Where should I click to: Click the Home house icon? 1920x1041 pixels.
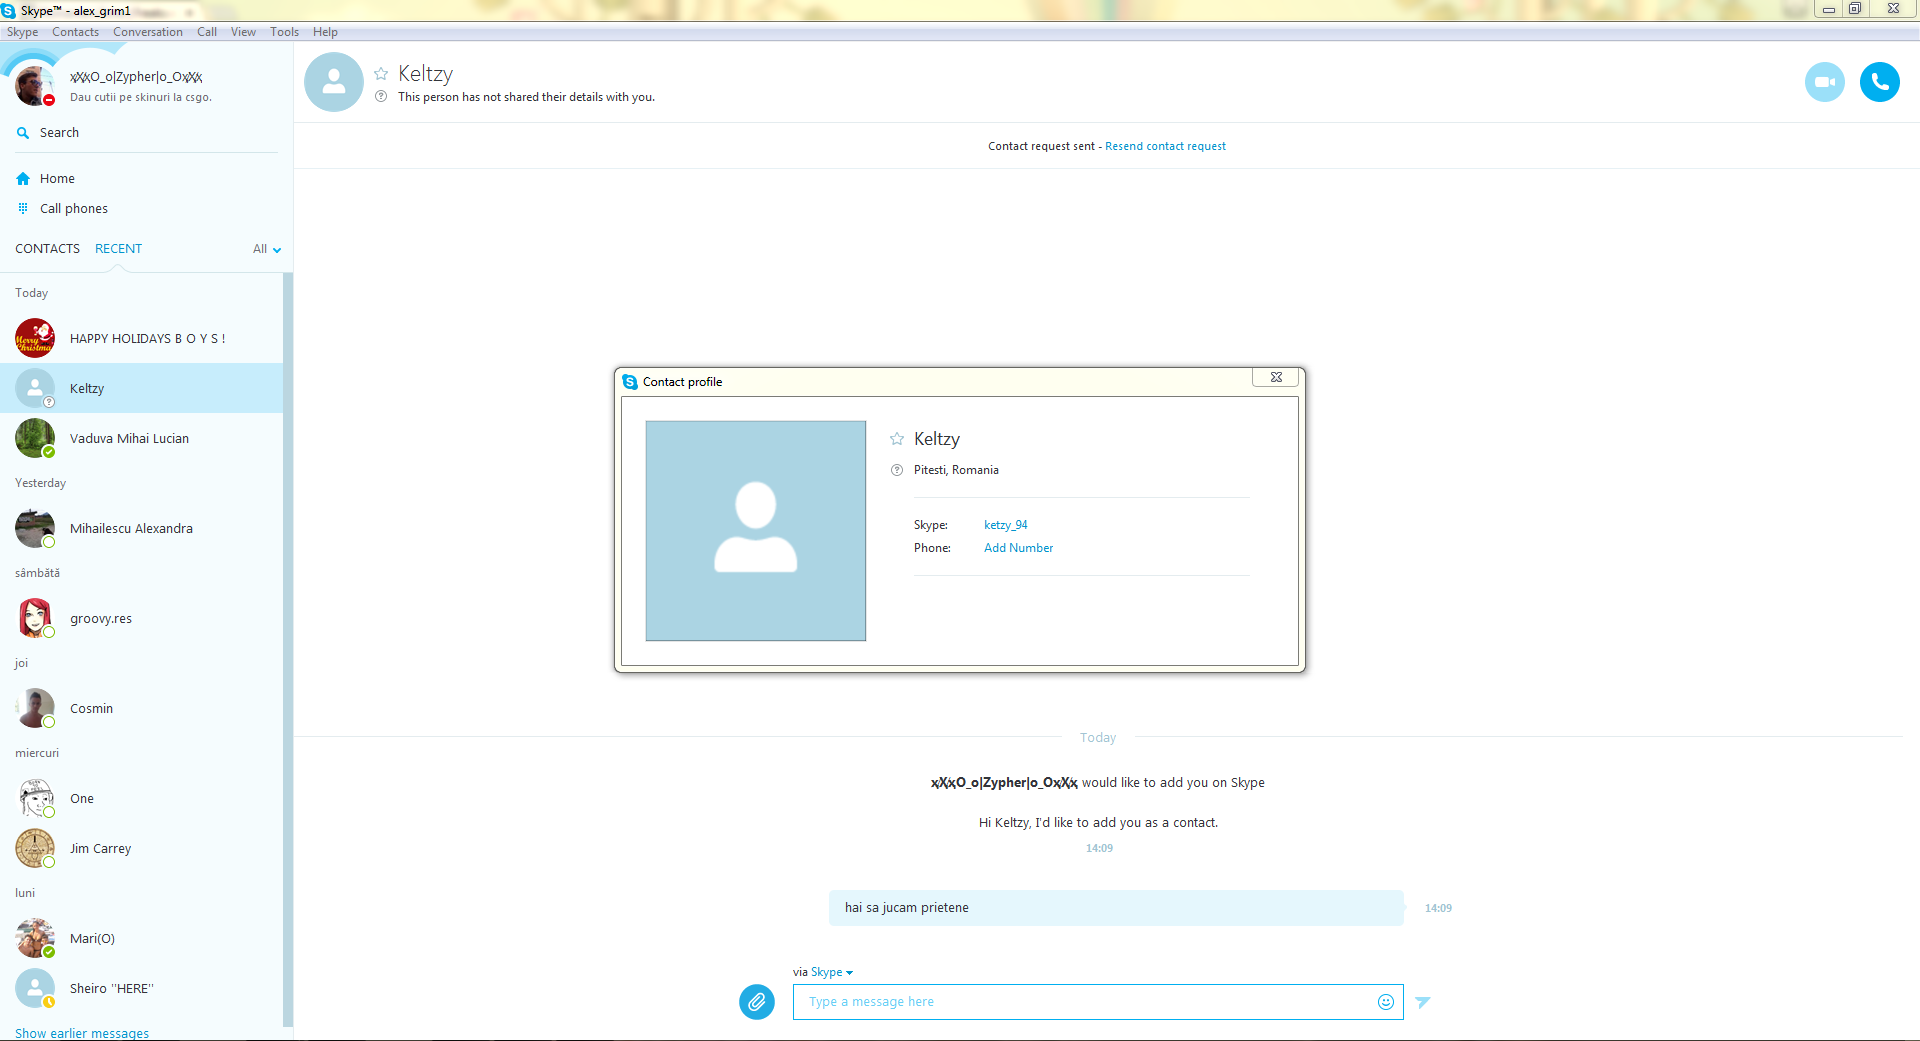coord(23,179)
